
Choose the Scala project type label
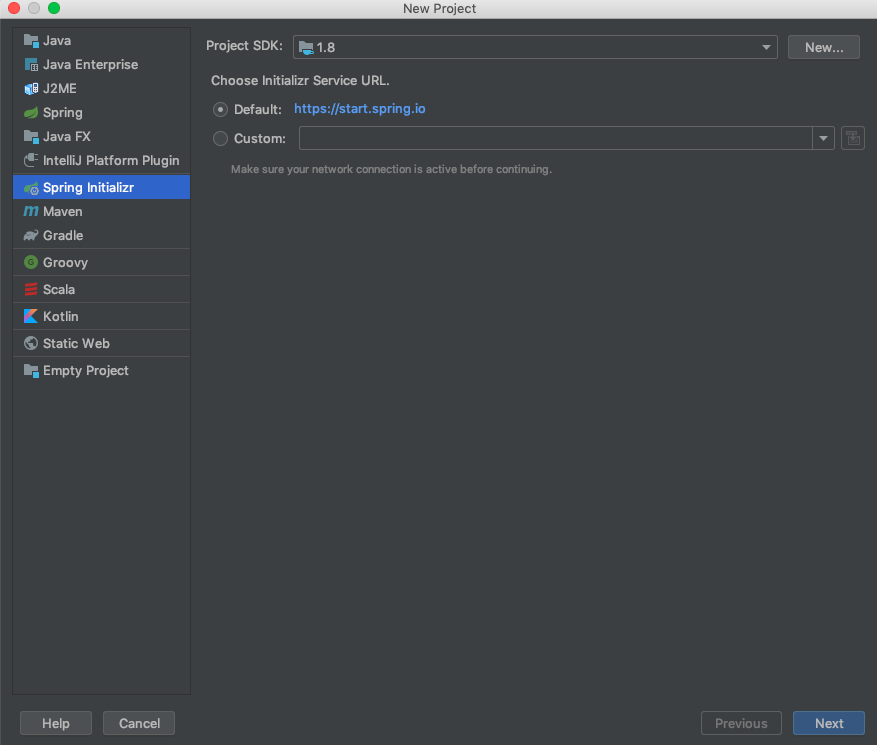(59, 290)
